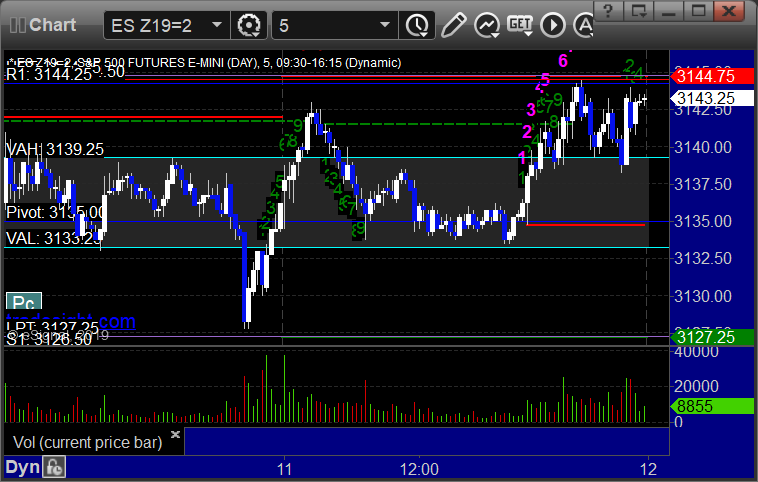Viewport: 758px width, 482px height.
Task: Click the 3130.00 price axis label
Action: pos(703,296)
